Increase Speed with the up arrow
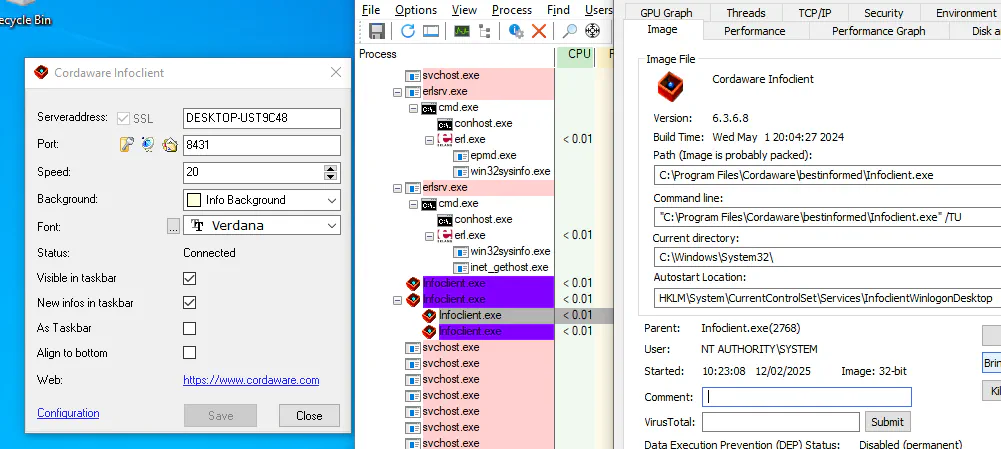The height and width of the screenshot is (449, 1001). 330,169
